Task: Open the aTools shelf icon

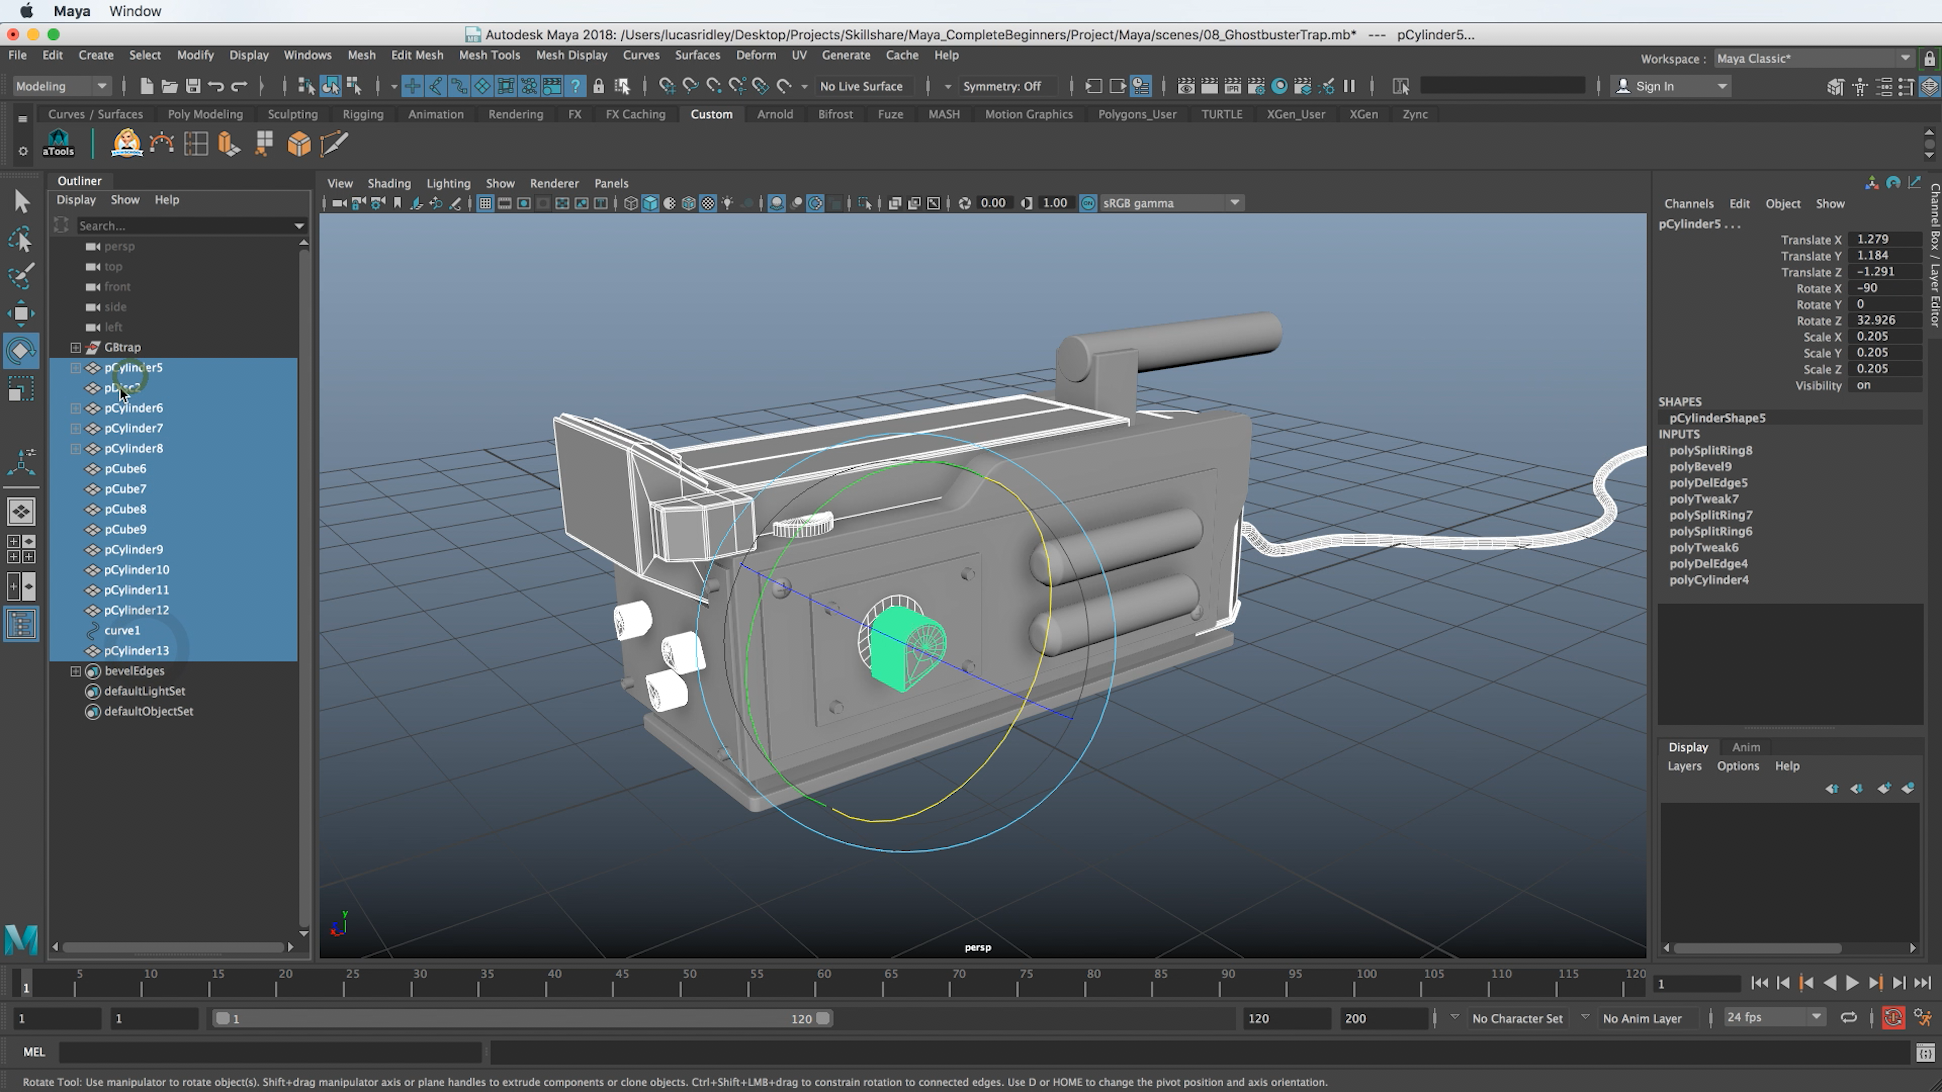Action: click(x=58, y=144)
